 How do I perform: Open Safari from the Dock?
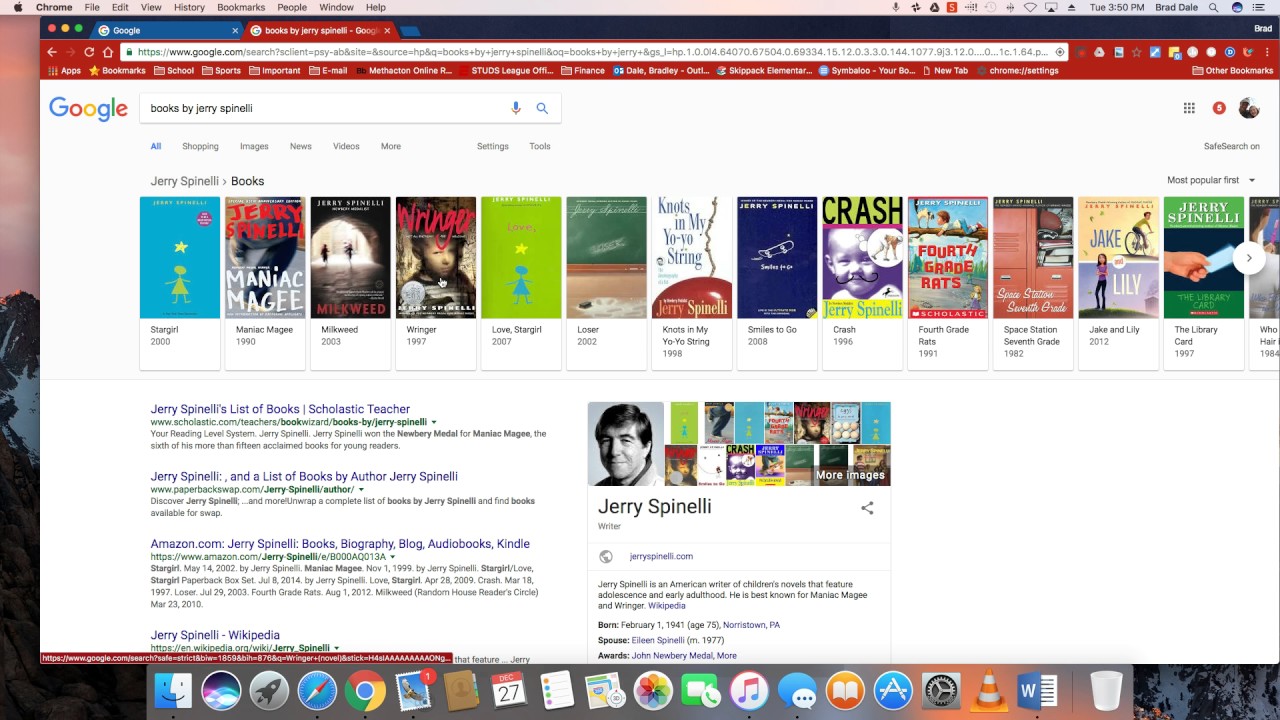pos(317,691)
